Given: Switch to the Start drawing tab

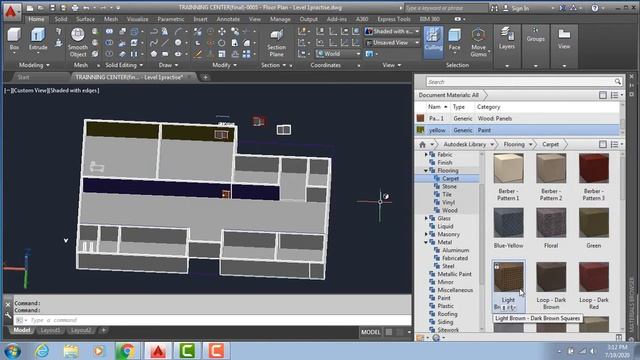Looking at the screenshot, I should coord(23,77).
